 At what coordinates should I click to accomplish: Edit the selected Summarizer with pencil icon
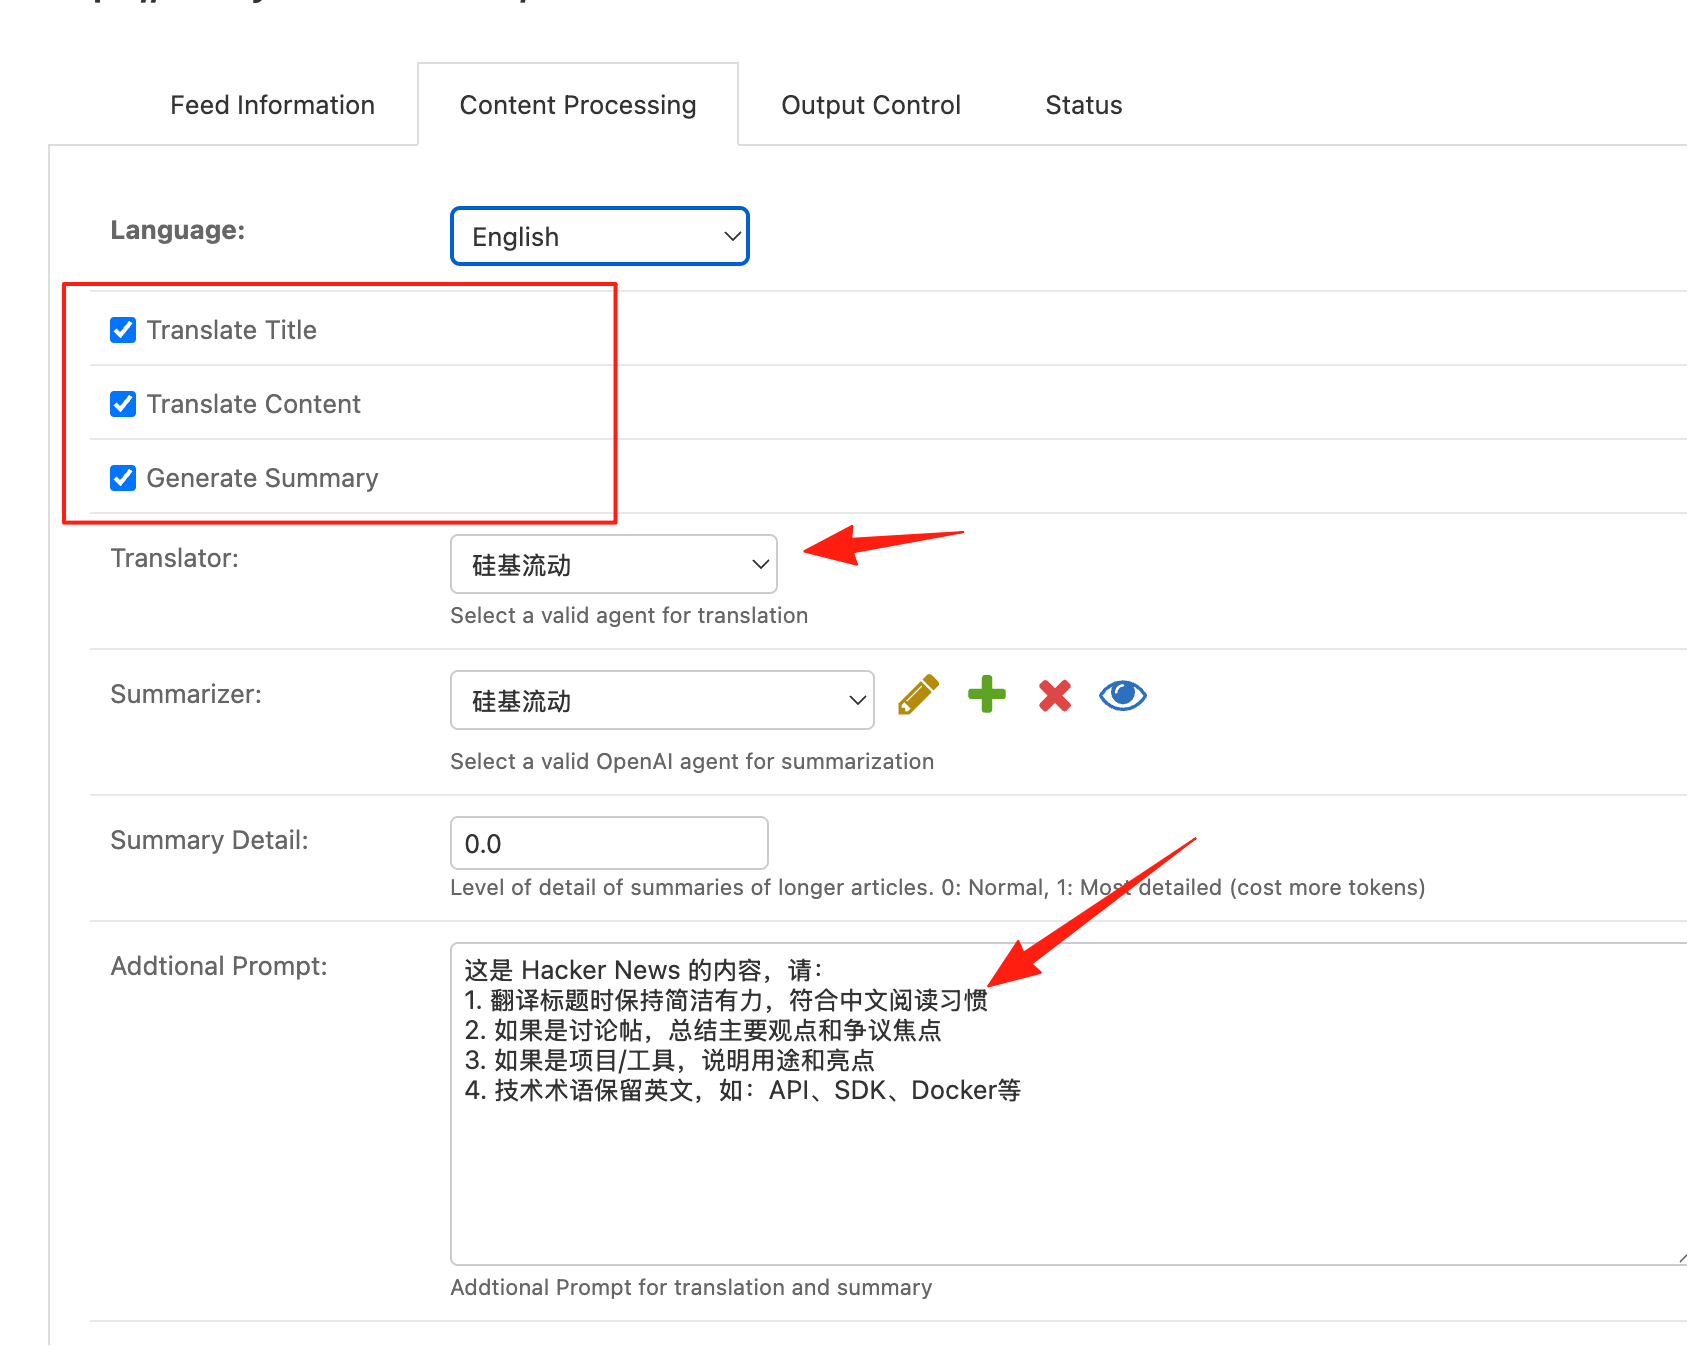(x=918, y=695)
